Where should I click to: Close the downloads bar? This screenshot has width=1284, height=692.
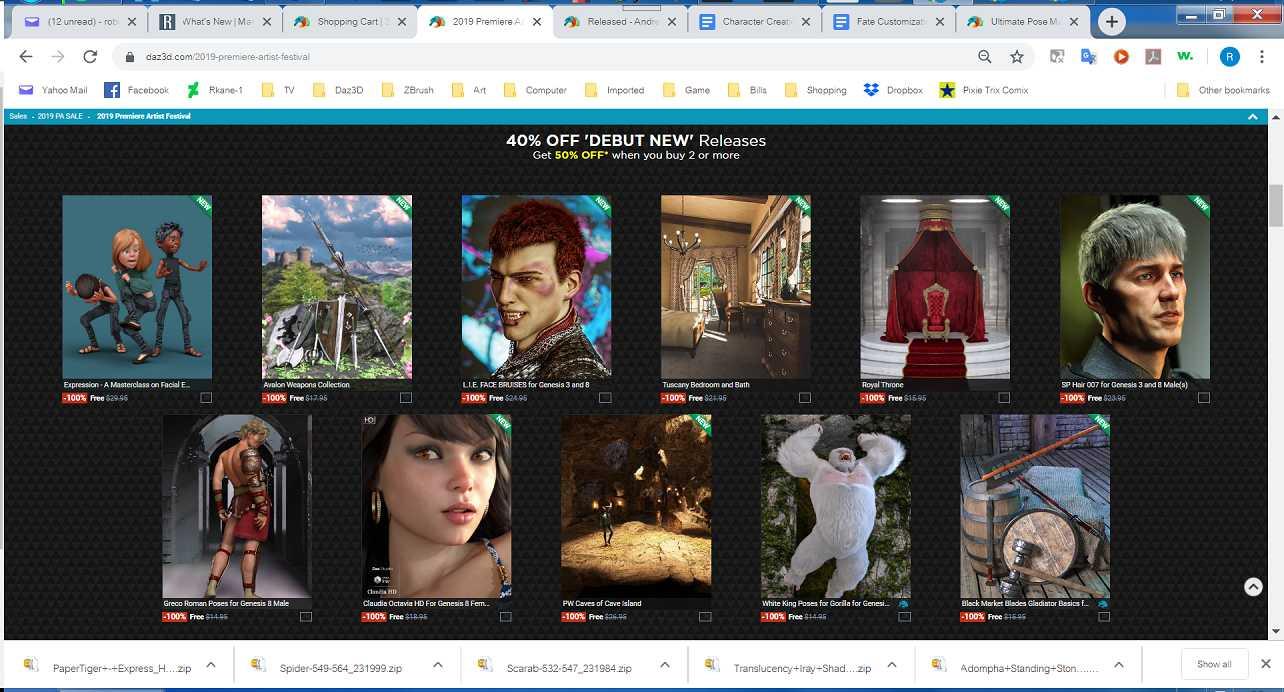(x=1265, y=664)
